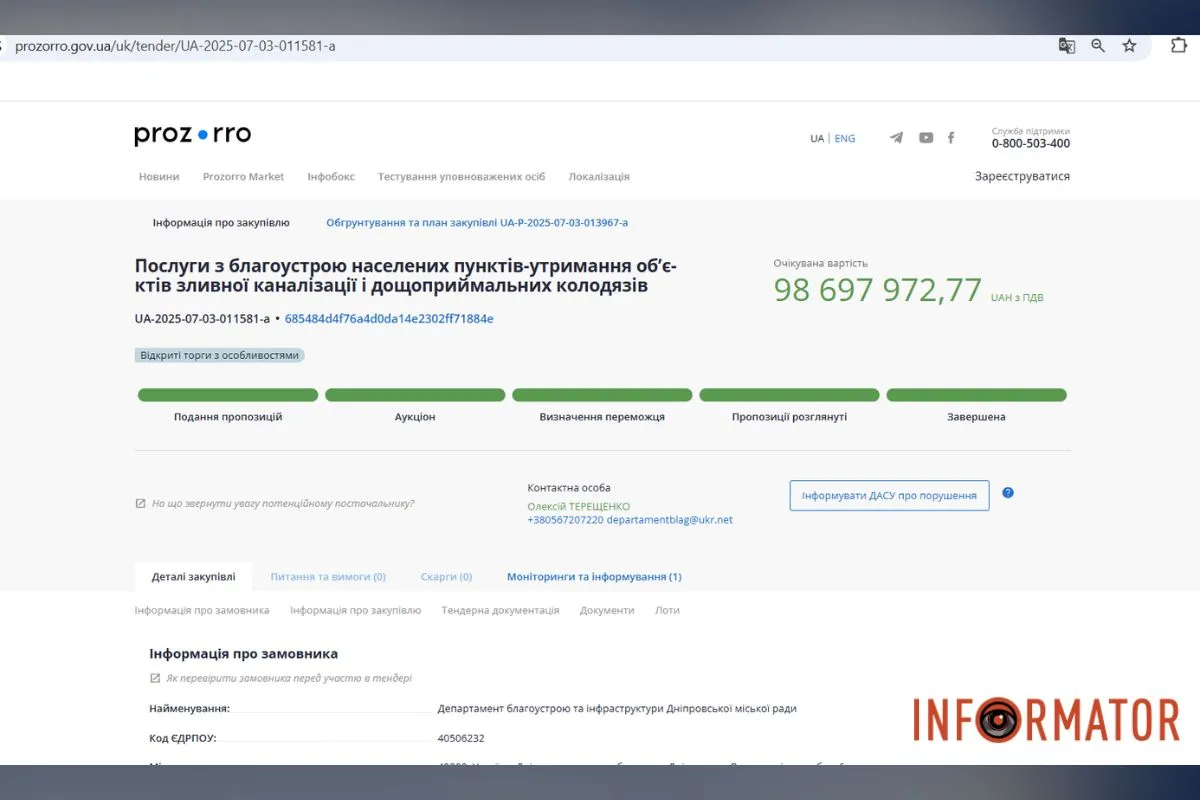Jump to Лоти anchor
The height and width of the screenshot is (800, 1200).
(x=667, y=610)
